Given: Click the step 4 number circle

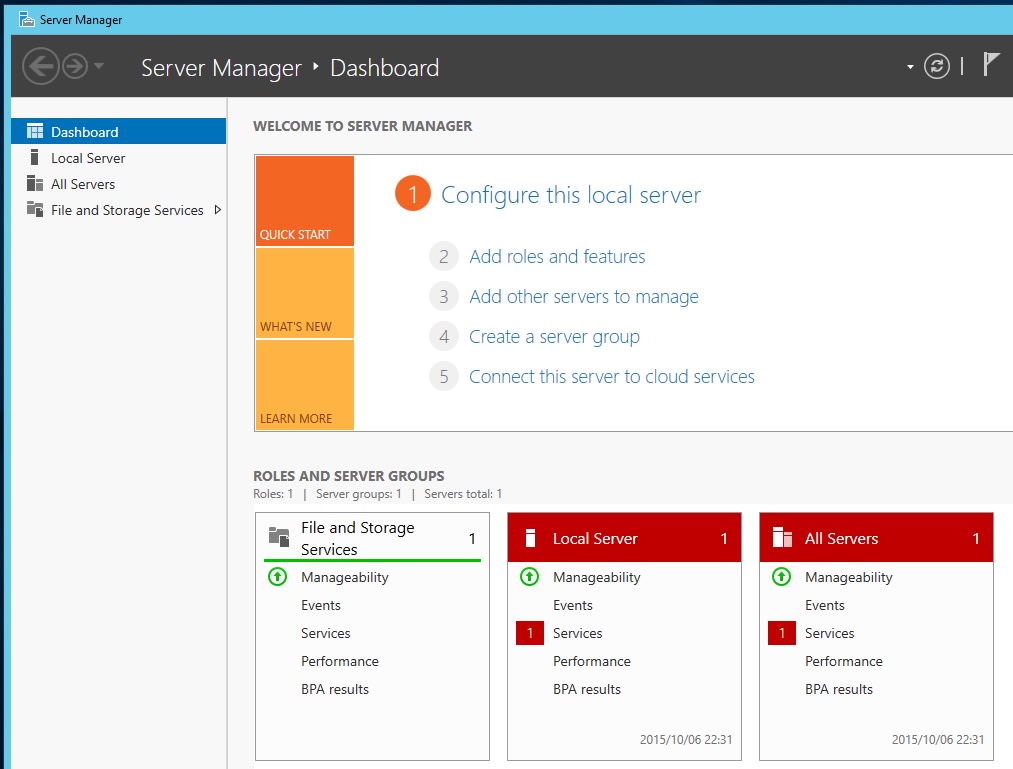Looking at the screenshot, I should 444,337.
